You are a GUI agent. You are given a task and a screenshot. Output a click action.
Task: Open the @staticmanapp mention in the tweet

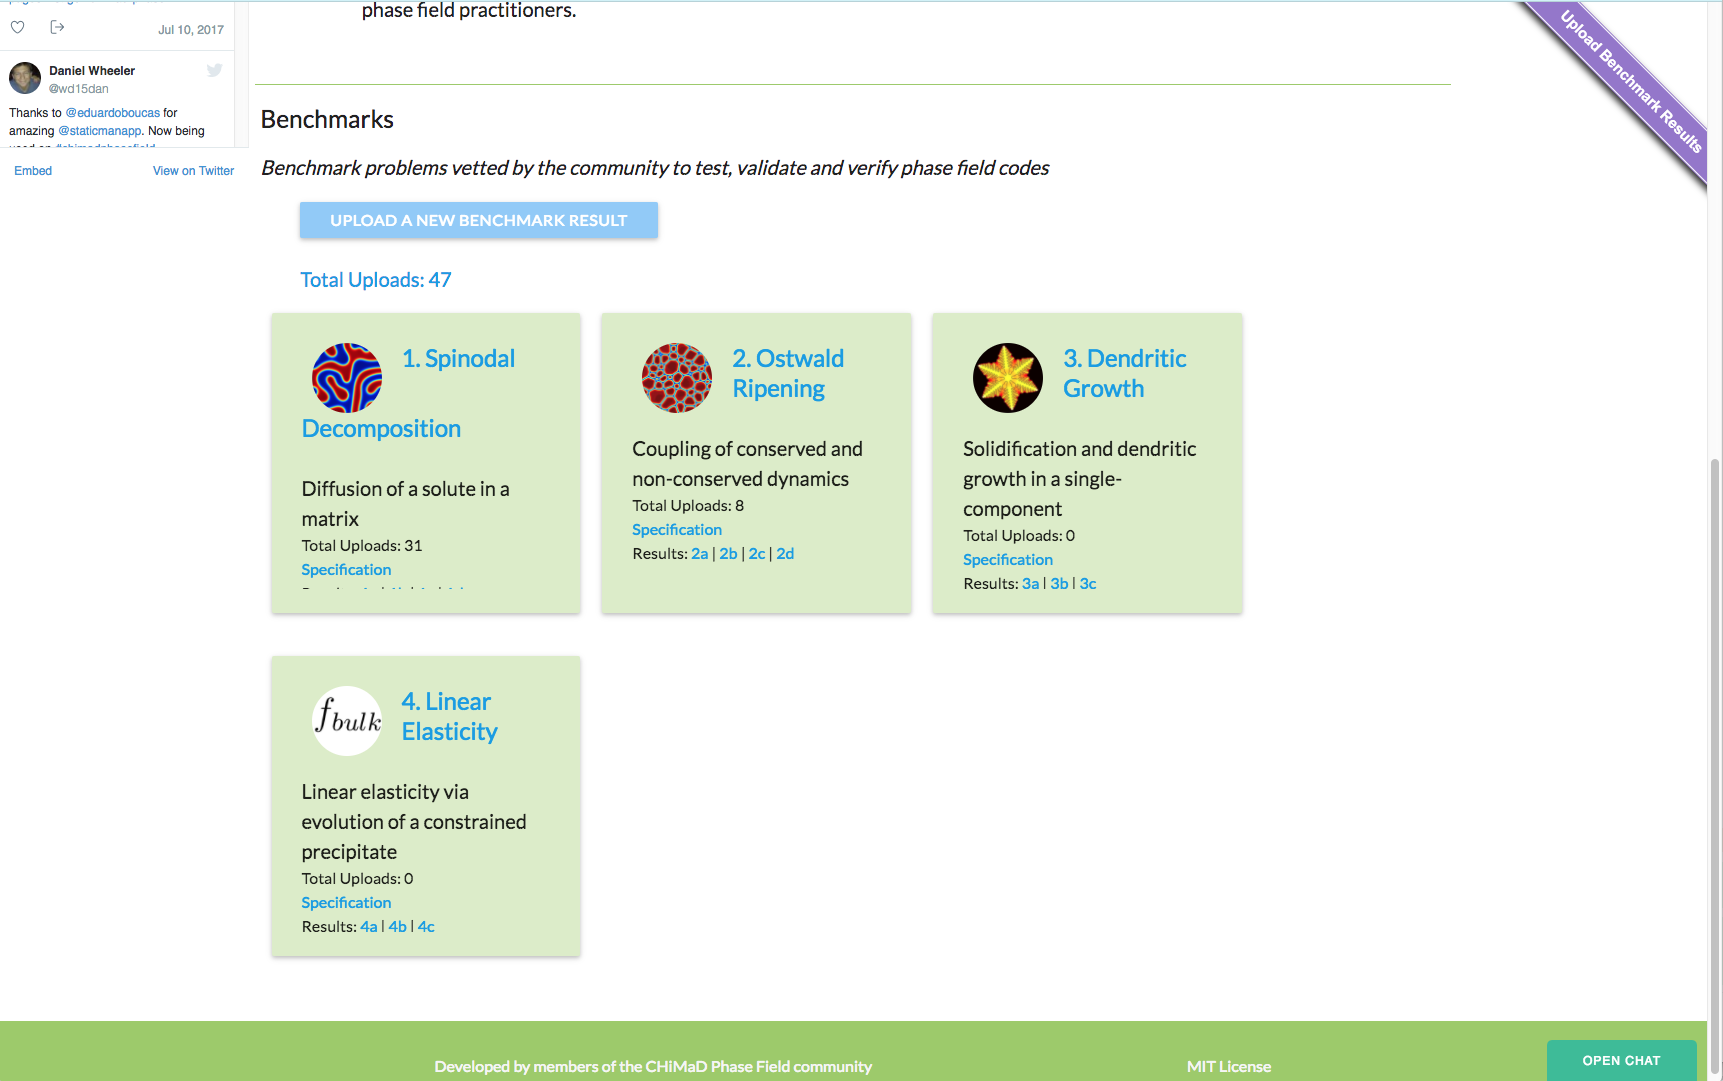click(103, 130)
